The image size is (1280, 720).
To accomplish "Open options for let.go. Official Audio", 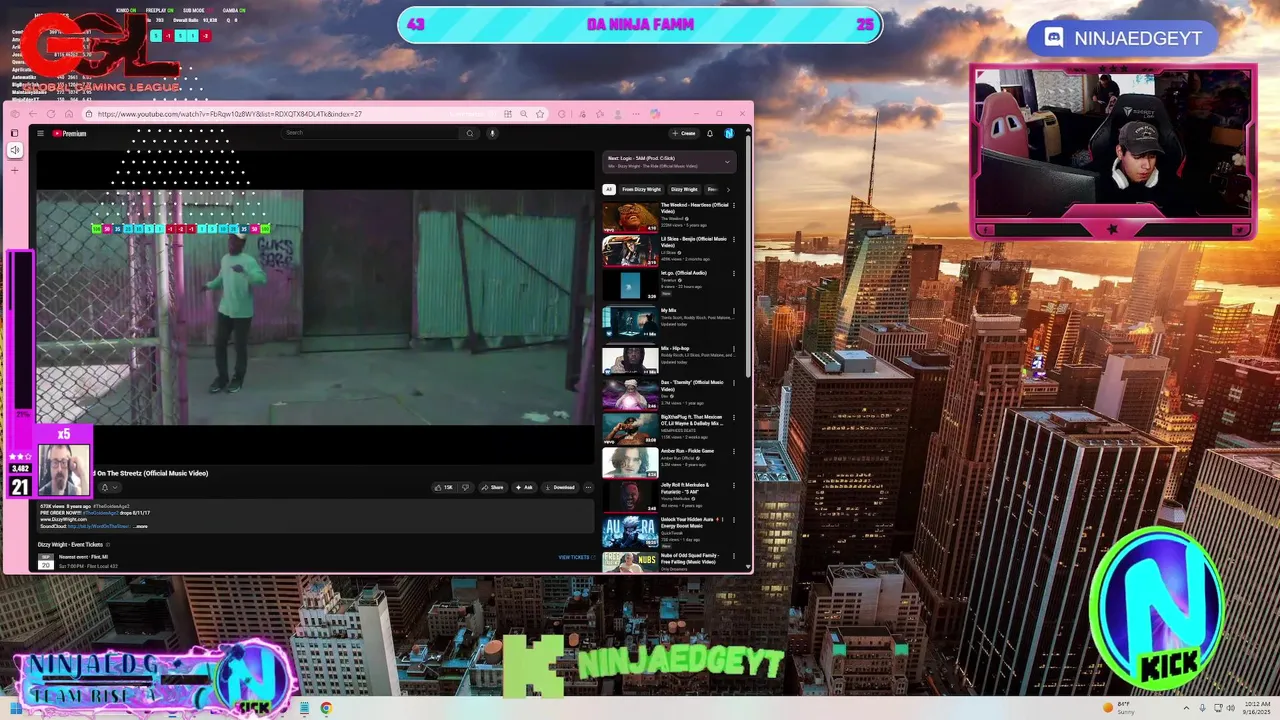I will point(734,273).
